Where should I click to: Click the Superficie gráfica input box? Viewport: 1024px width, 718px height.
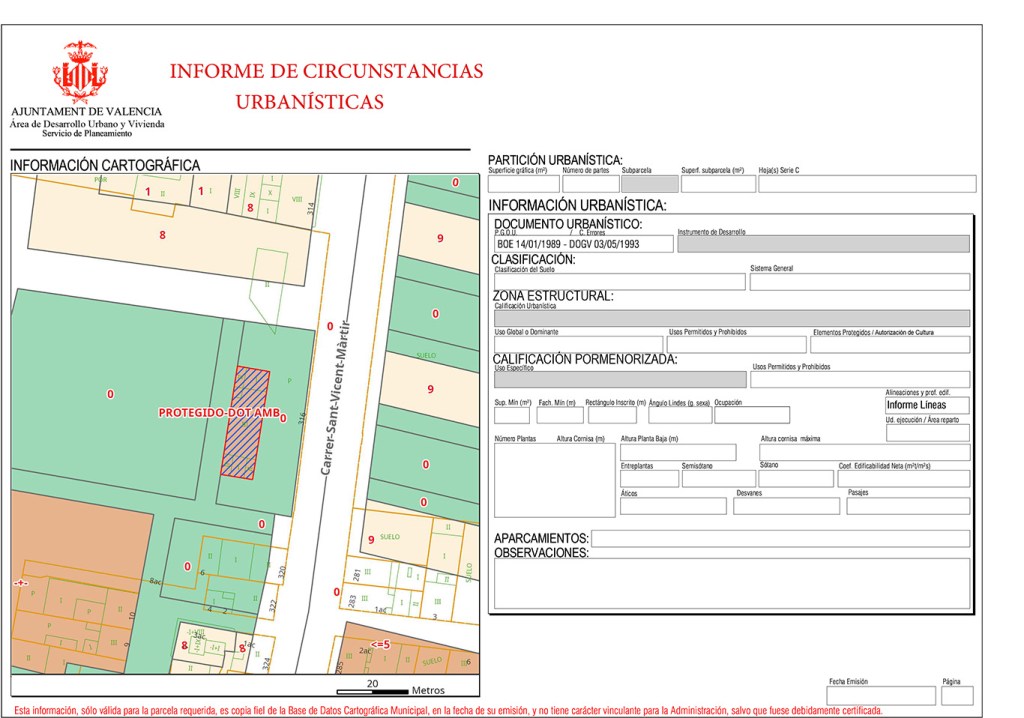523,184
